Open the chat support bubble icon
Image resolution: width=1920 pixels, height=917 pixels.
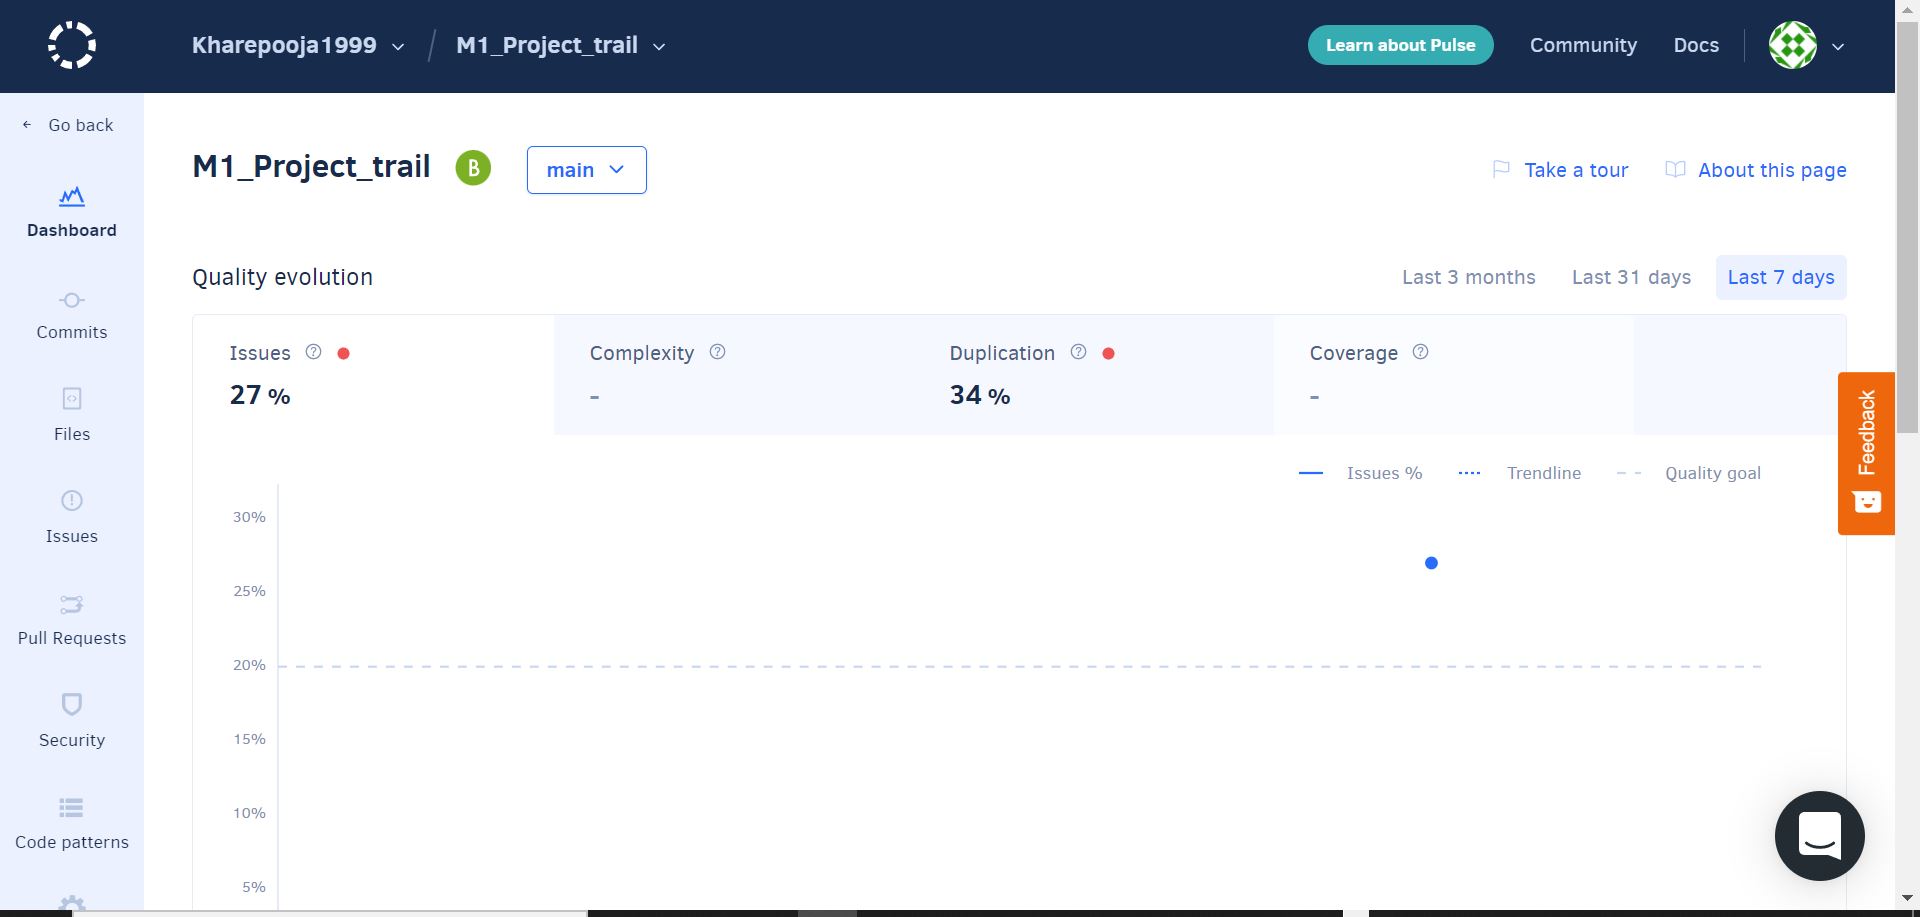pyautogui.click(x=1819, y=836)
